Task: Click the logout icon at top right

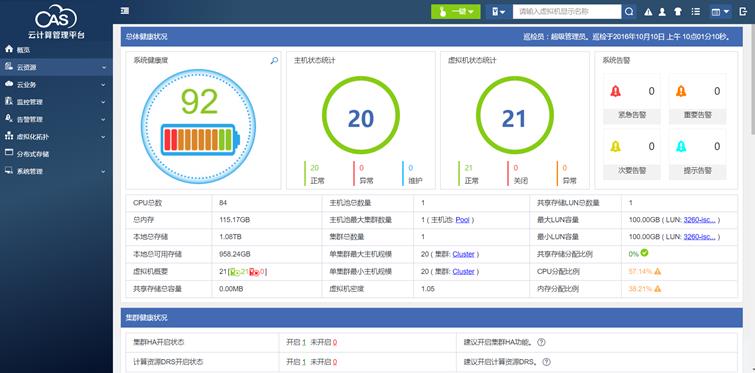Action: [x=742, y=12]
